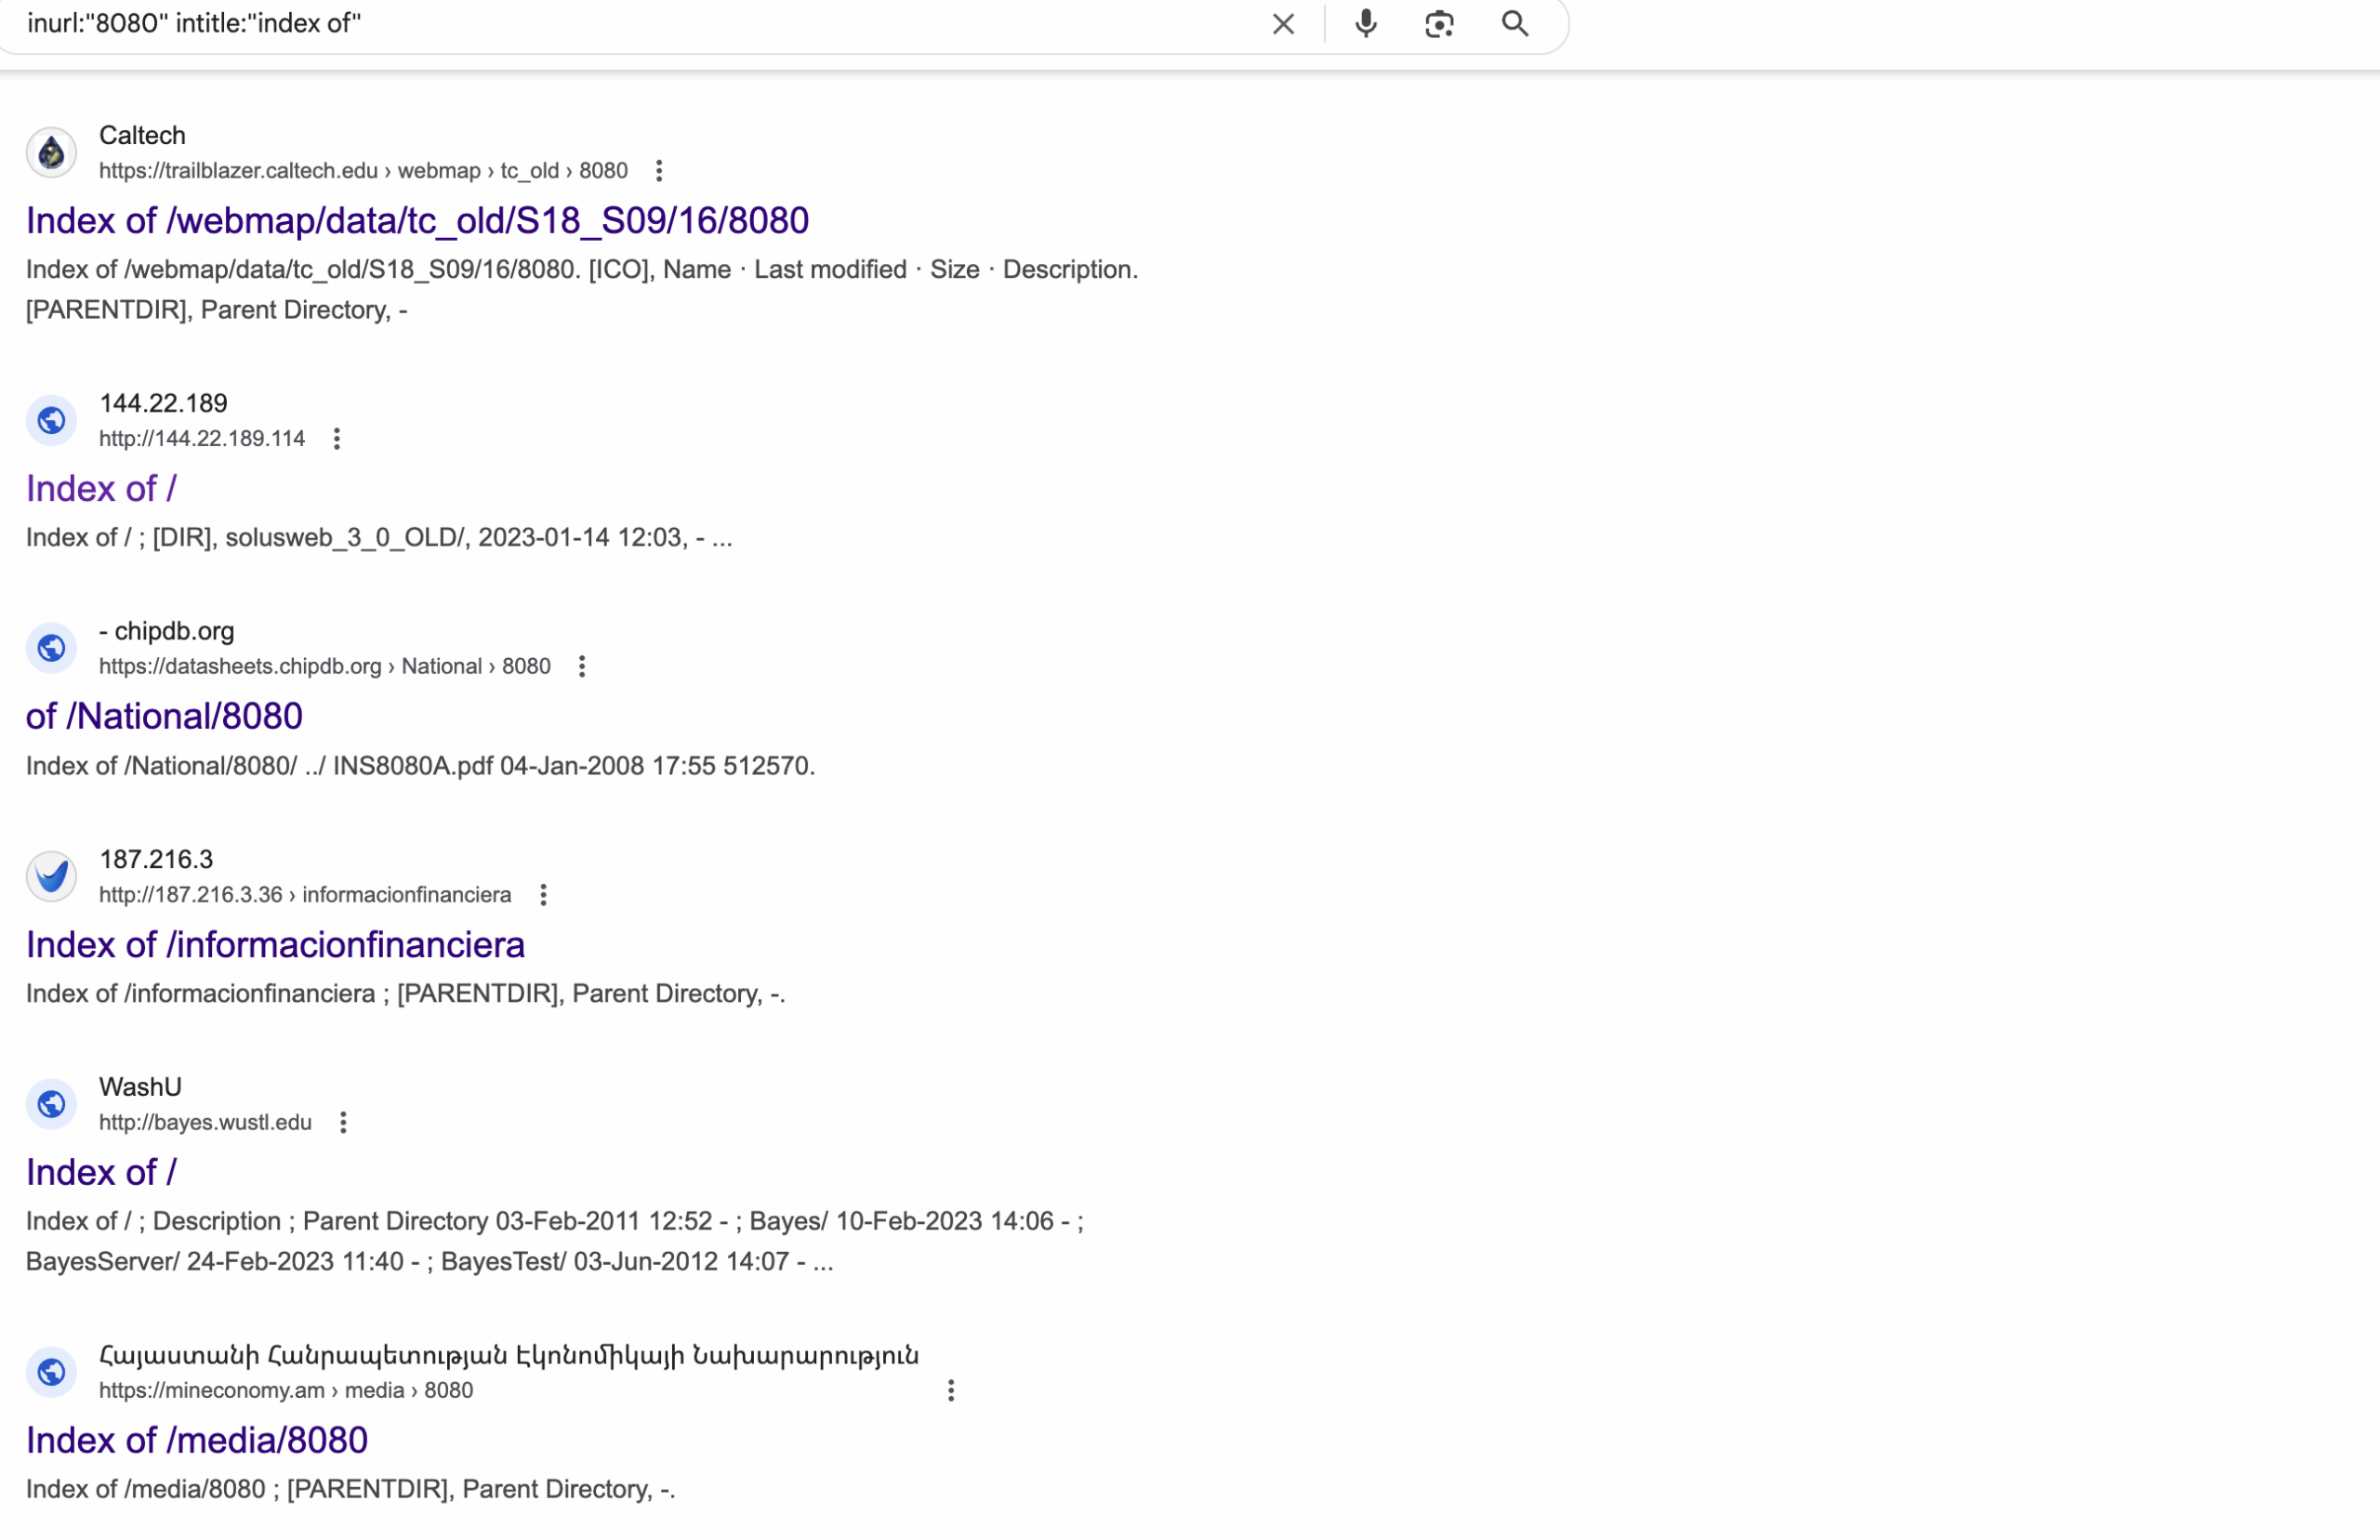Click snippet mentioning solusweb_3_0_OLD/

[x=379, y=538]
